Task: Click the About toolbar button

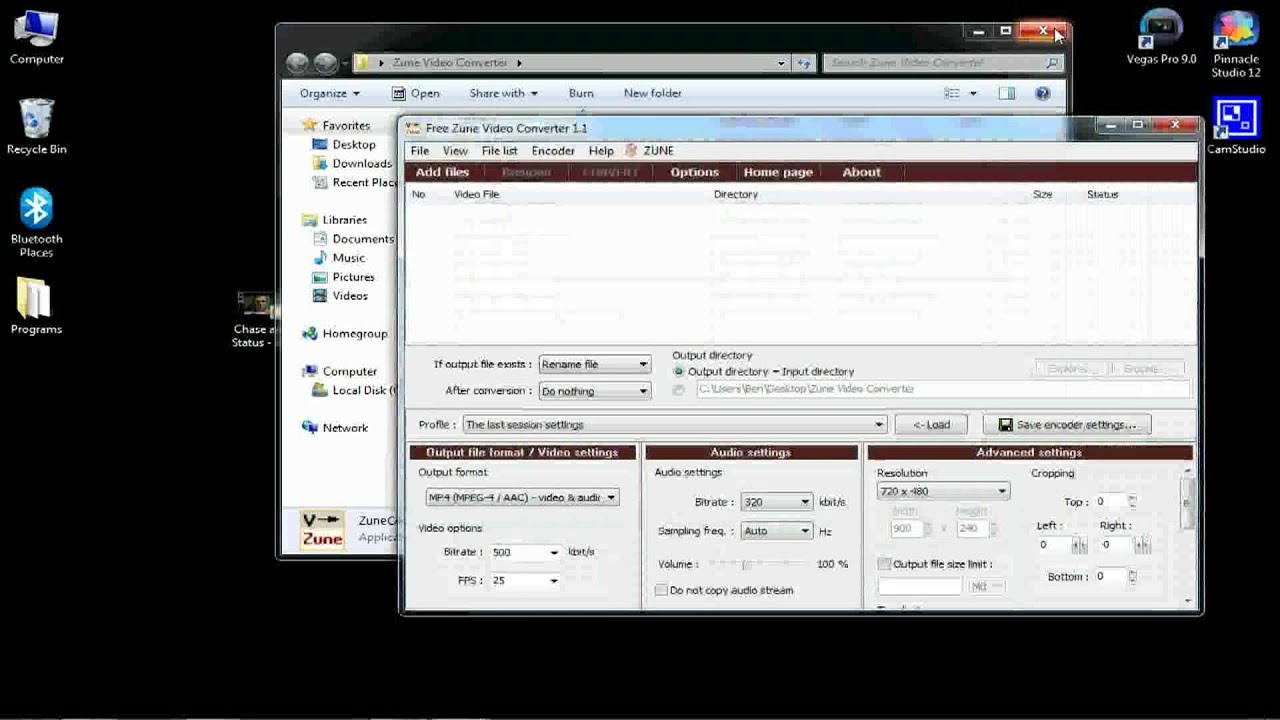Action: coord(861,172)
